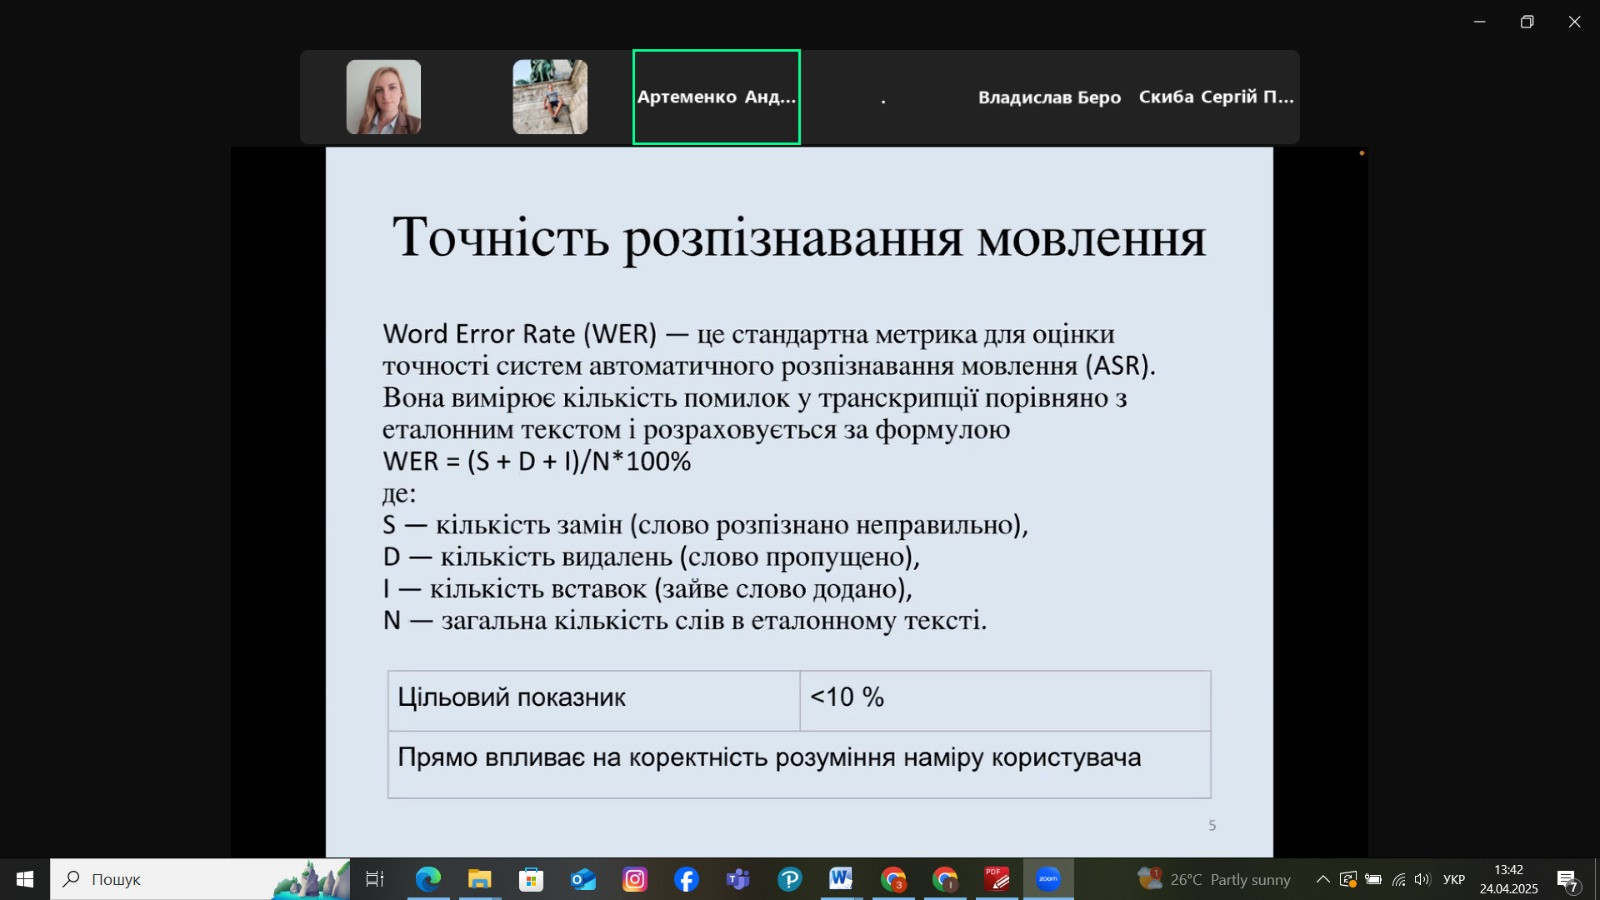Open the green P app on taskbar

click(x=790, y=879)
